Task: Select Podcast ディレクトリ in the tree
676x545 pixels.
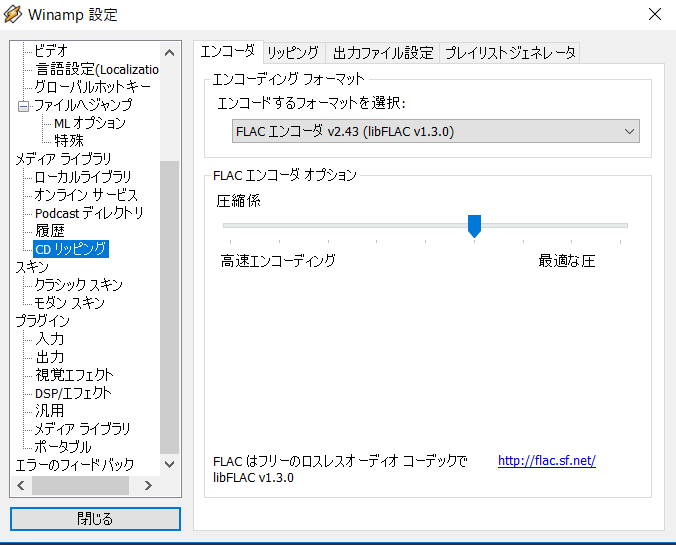Action: [89, 213]
